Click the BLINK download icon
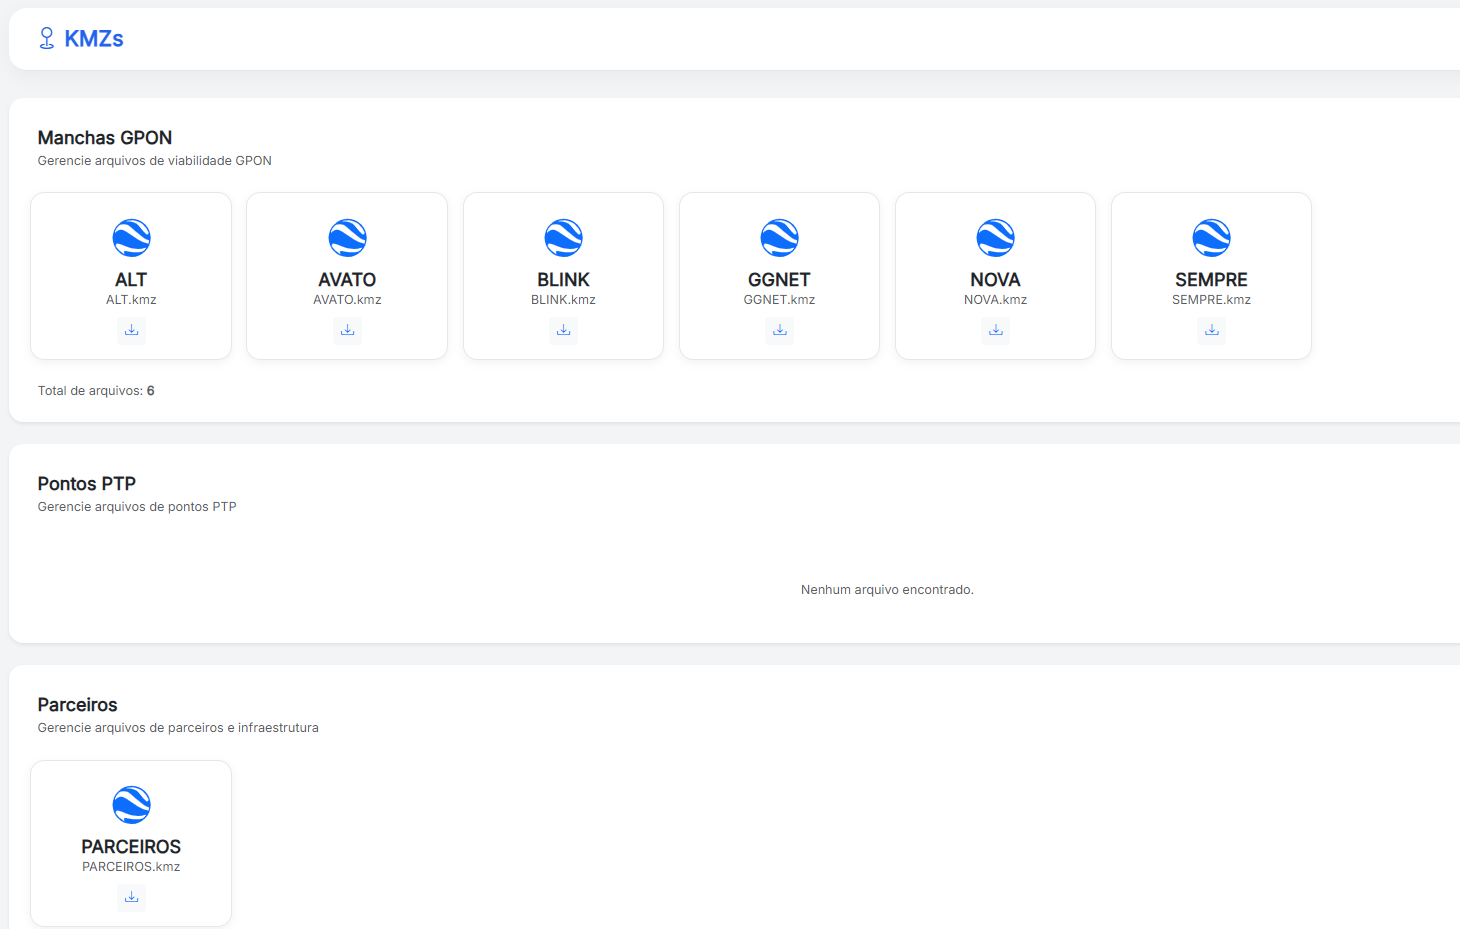1460x929 pixels. pos(563,330)
